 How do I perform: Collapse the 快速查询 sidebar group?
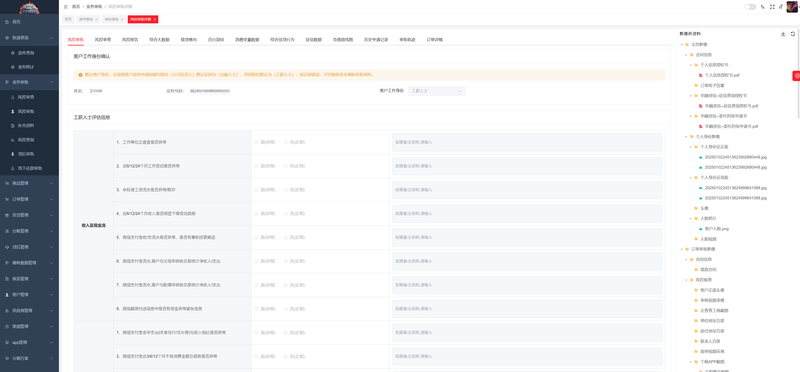coord(52,38)
